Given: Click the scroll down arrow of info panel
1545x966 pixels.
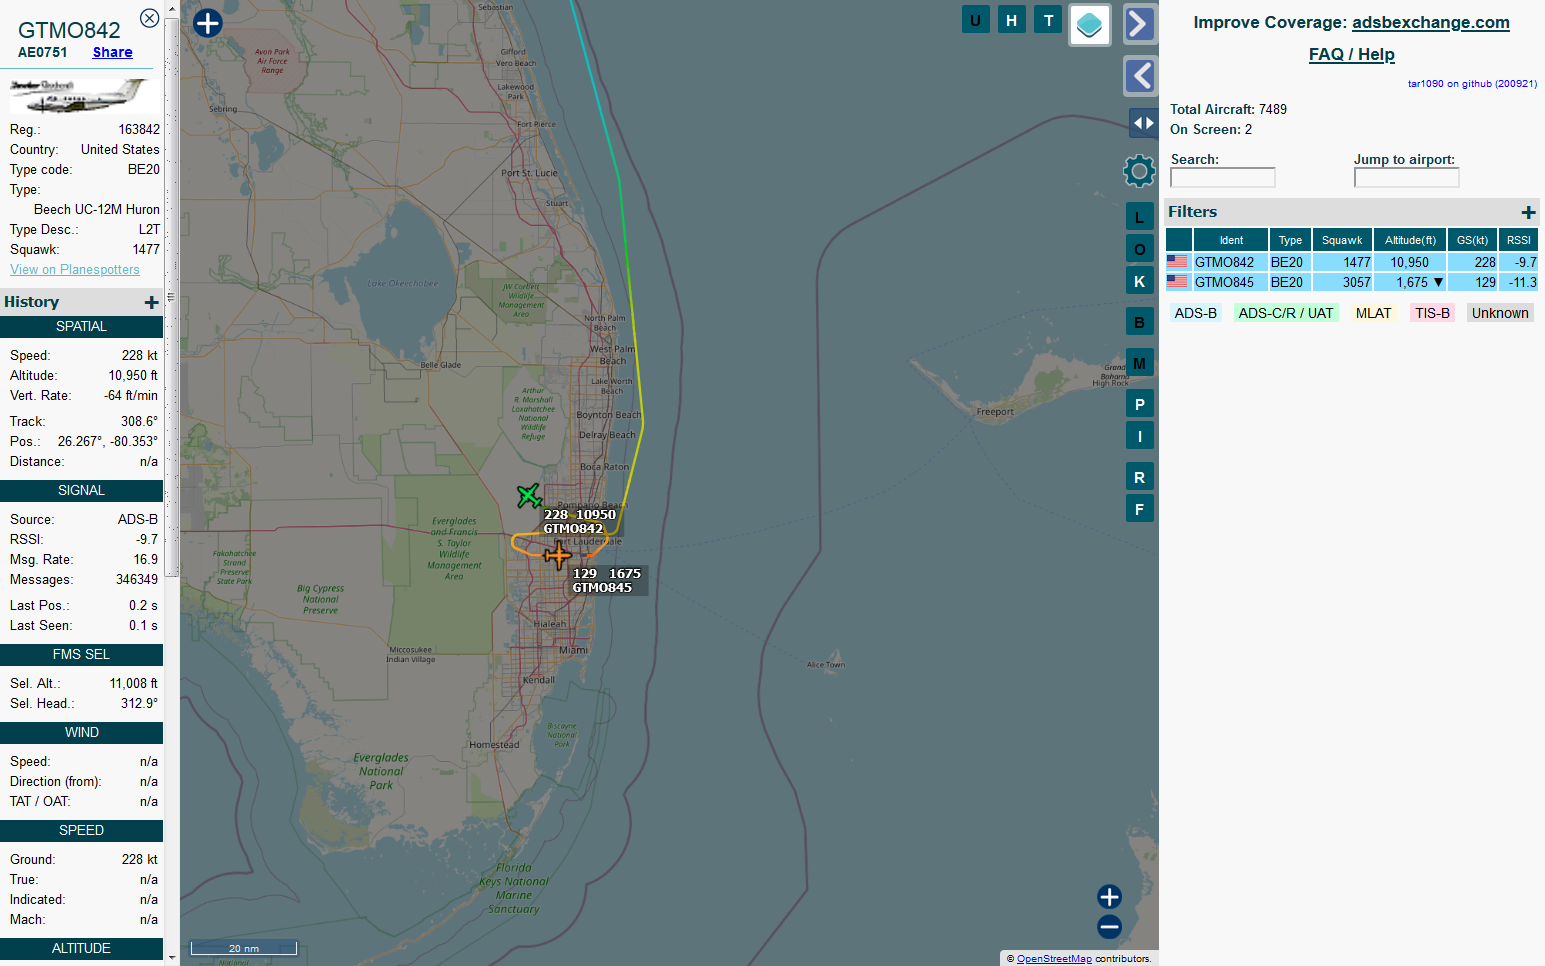Looking at the screenshot, I should [172, 957].
